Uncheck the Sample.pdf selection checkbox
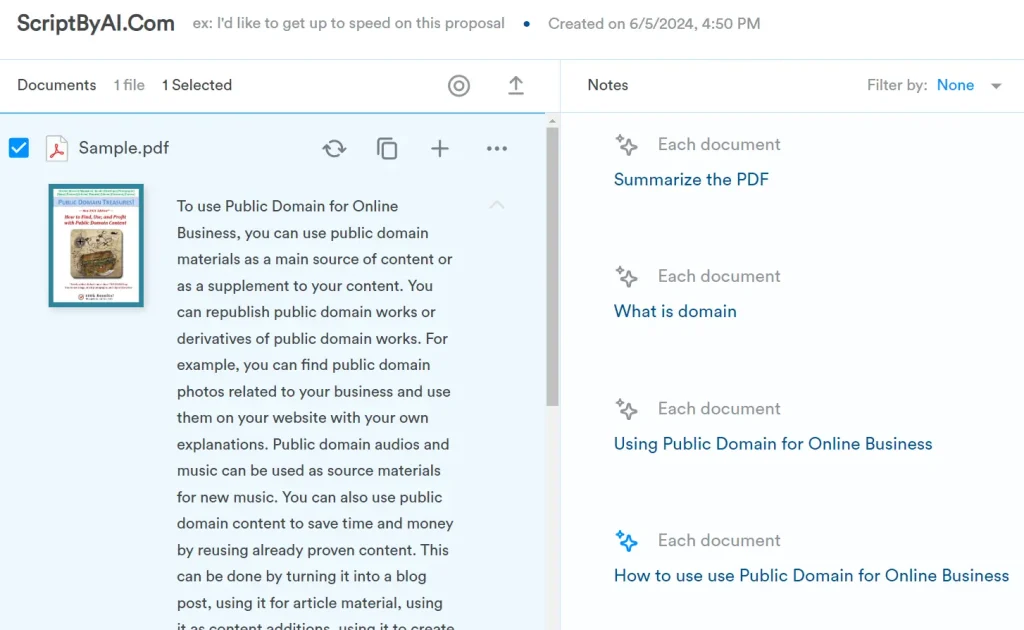 tap(18, 147)
